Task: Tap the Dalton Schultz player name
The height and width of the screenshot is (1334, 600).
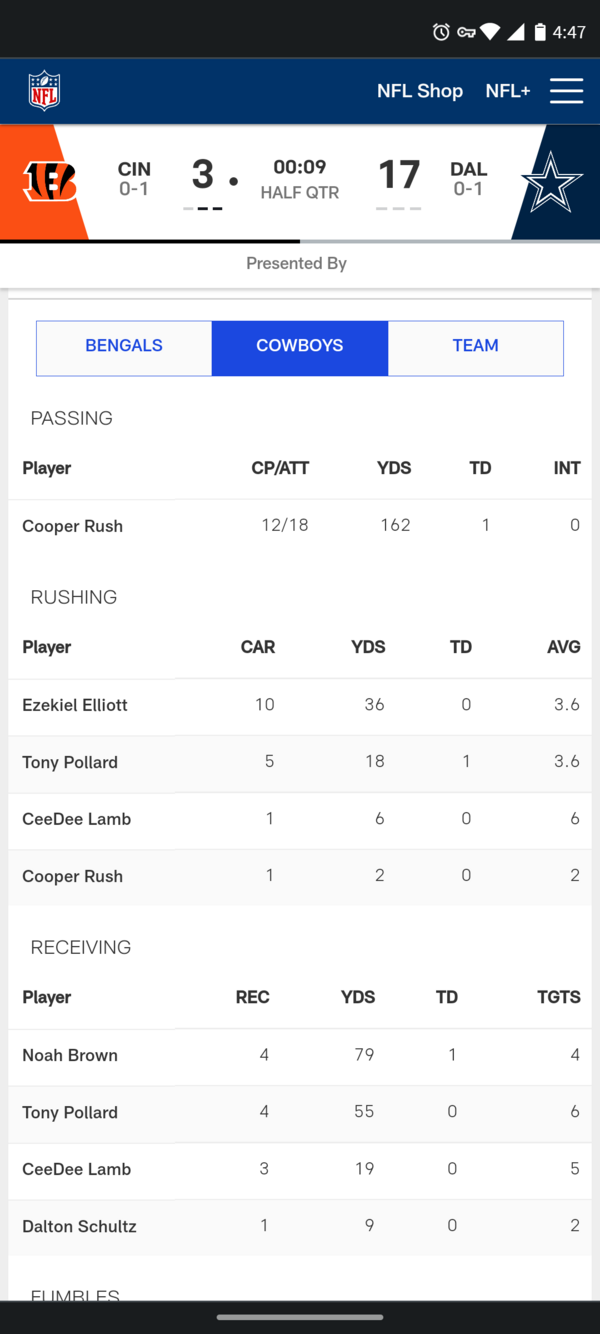Action: (79, 1226)
